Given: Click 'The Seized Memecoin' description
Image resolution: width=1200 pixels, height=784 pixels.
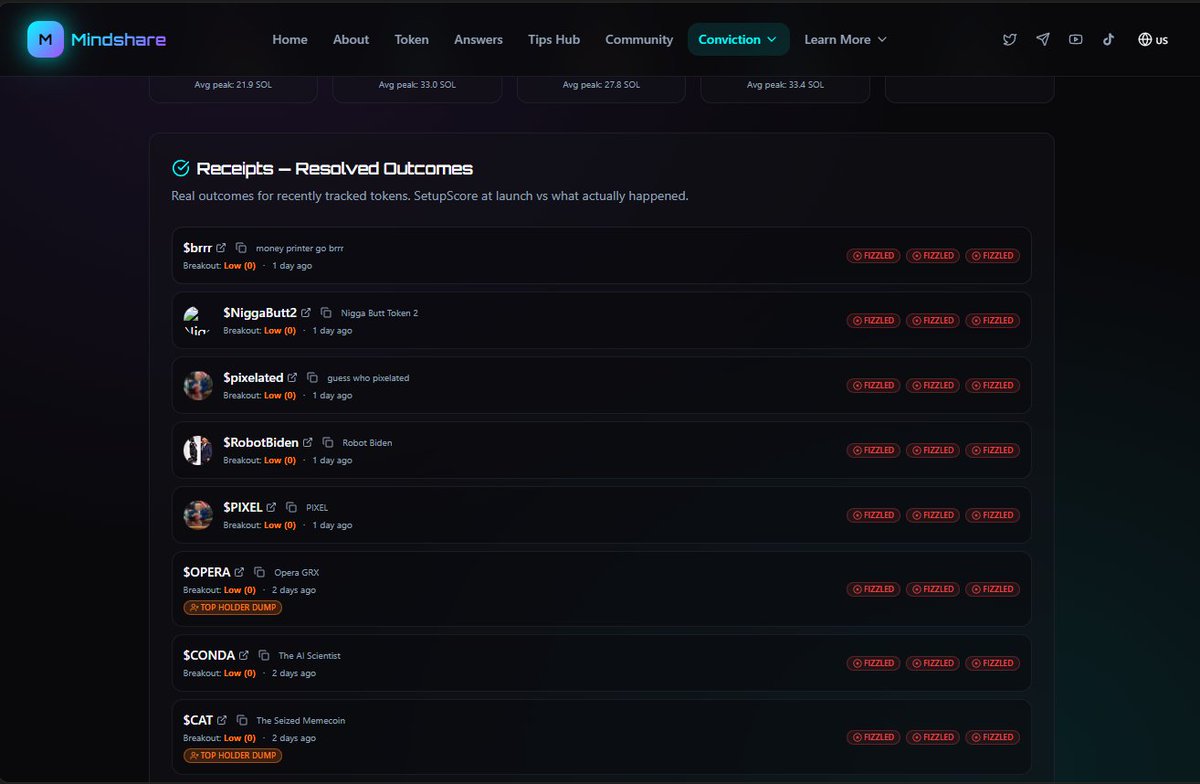Looking at the screenshot, I should click(301, 721).
